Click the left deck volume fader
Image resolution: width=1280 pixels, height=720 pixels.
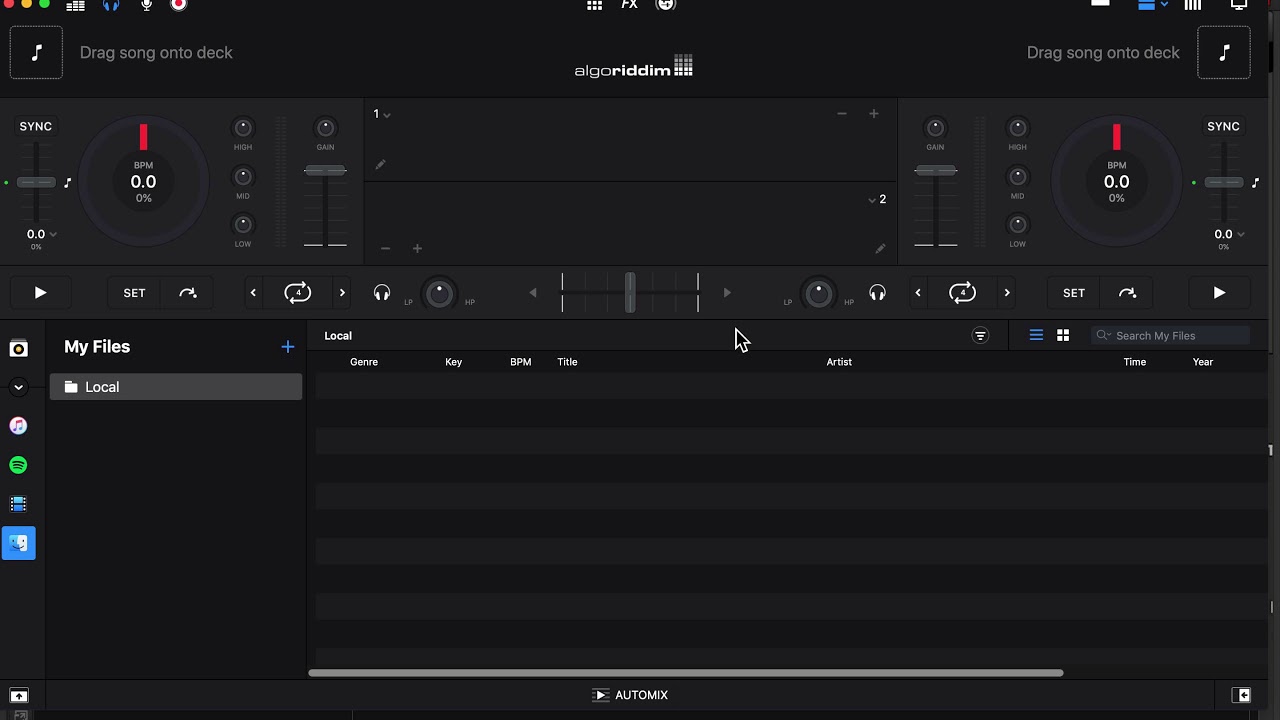[325, 171]
